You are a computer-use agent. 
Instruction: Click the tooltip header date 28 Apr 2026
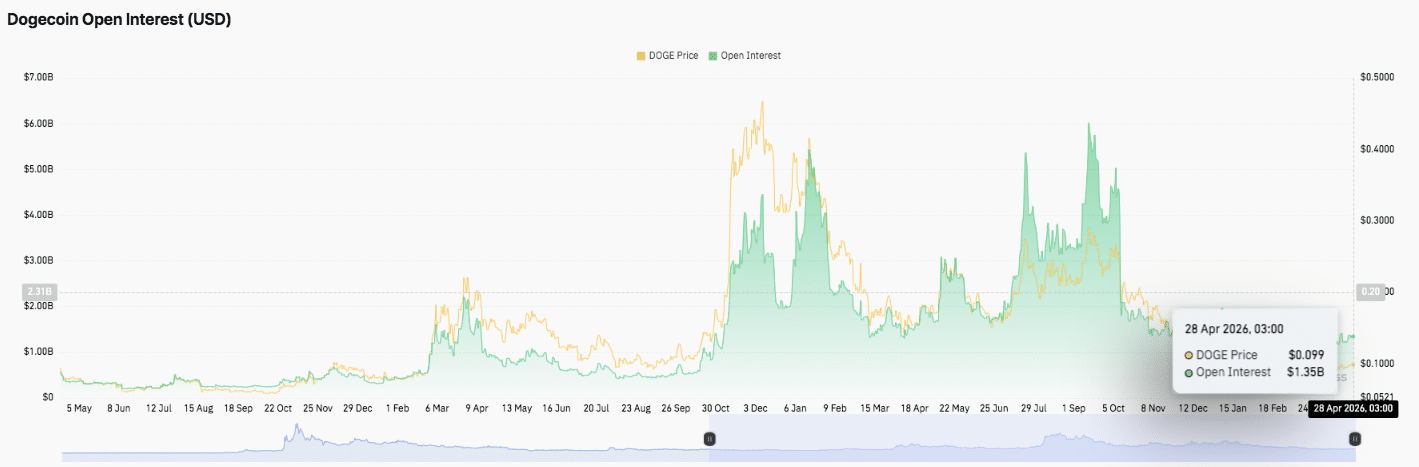pos(1234,328)
